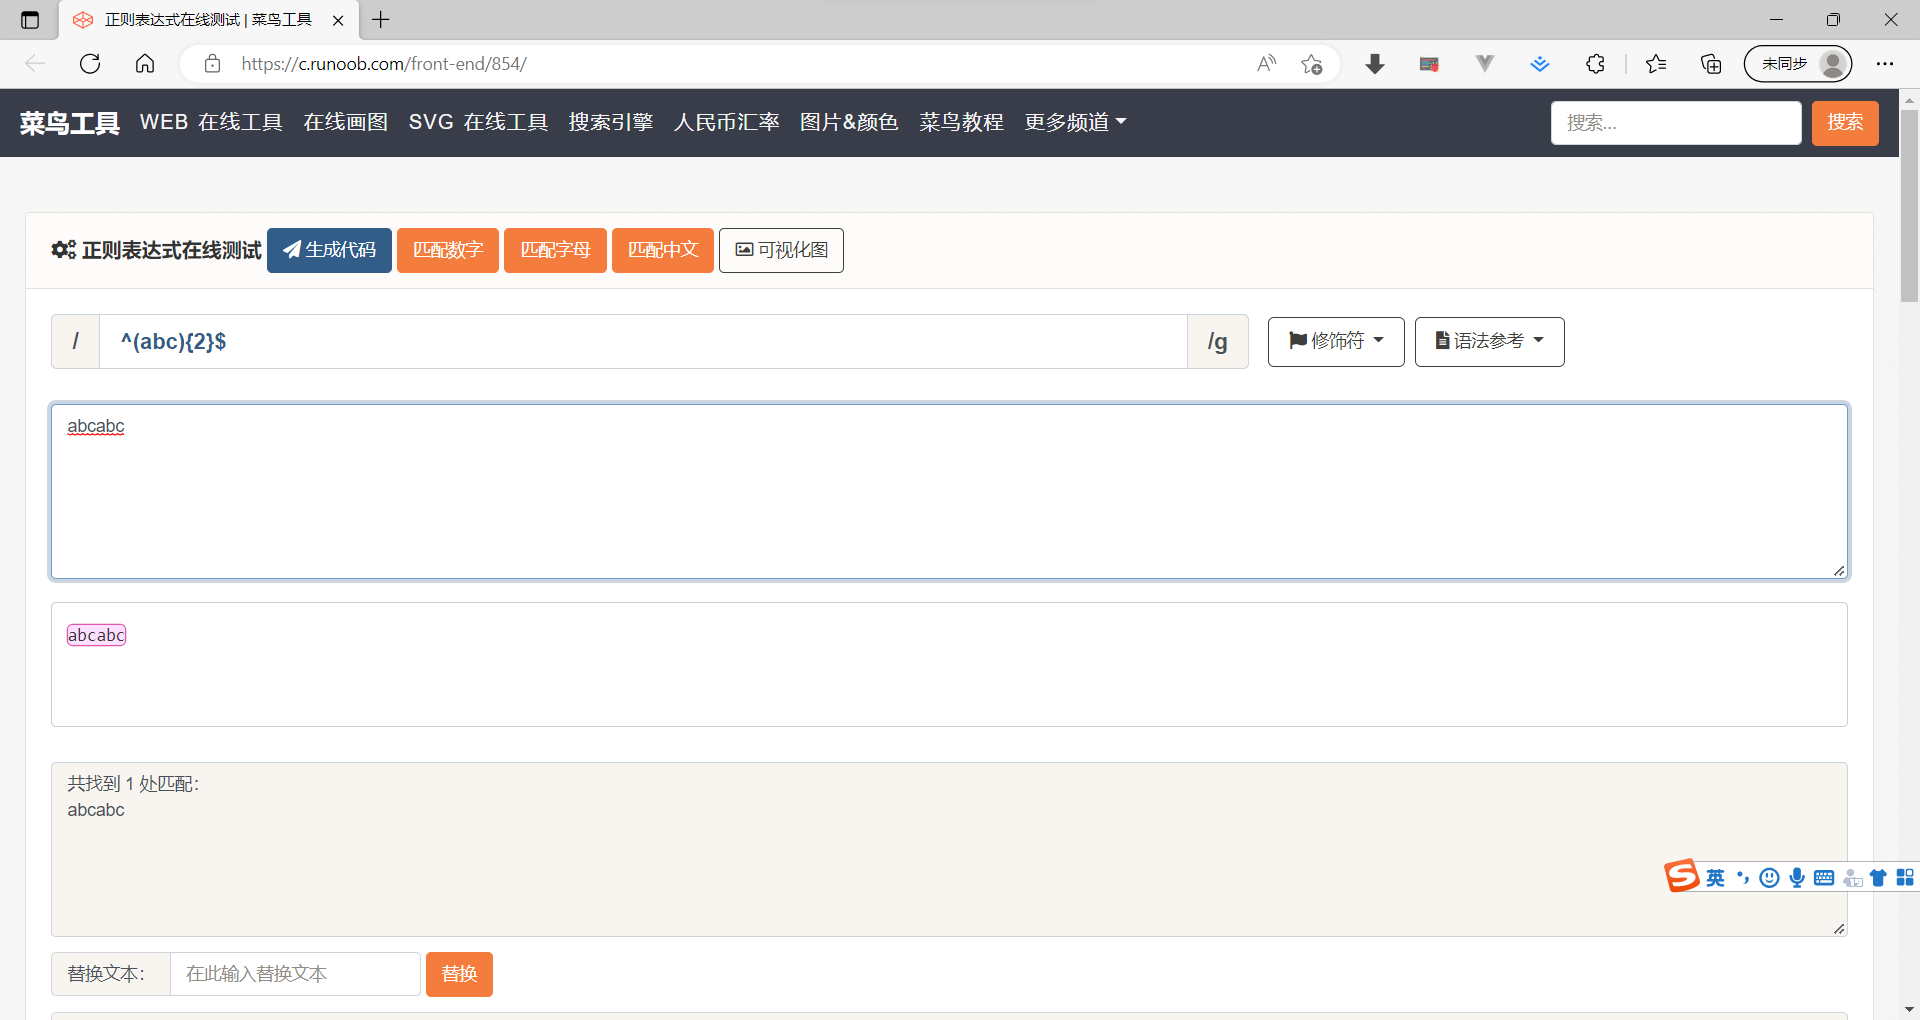The height and width of the screenshot is (1020, 1920).
Task: Click the Sogou gray user icon
Action: point(1852,878)
